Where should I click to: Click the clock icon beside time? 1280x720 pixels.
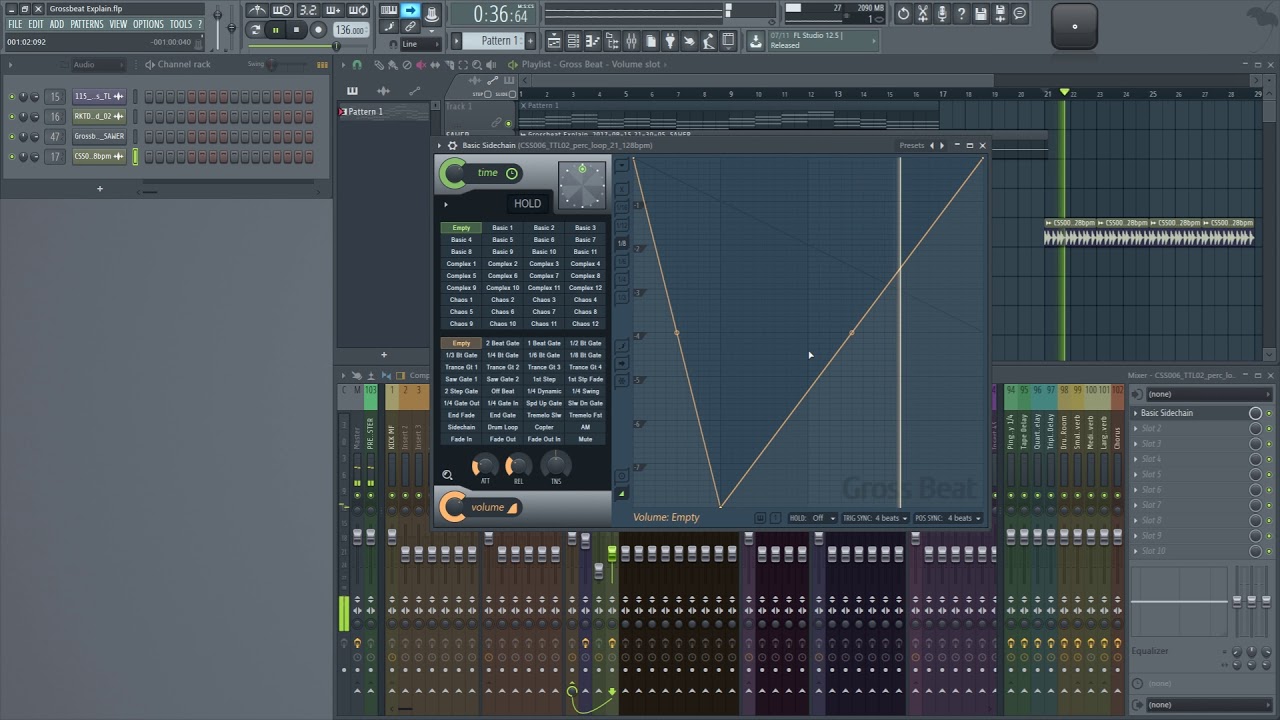pyautogui.click(x=512, y=173)
